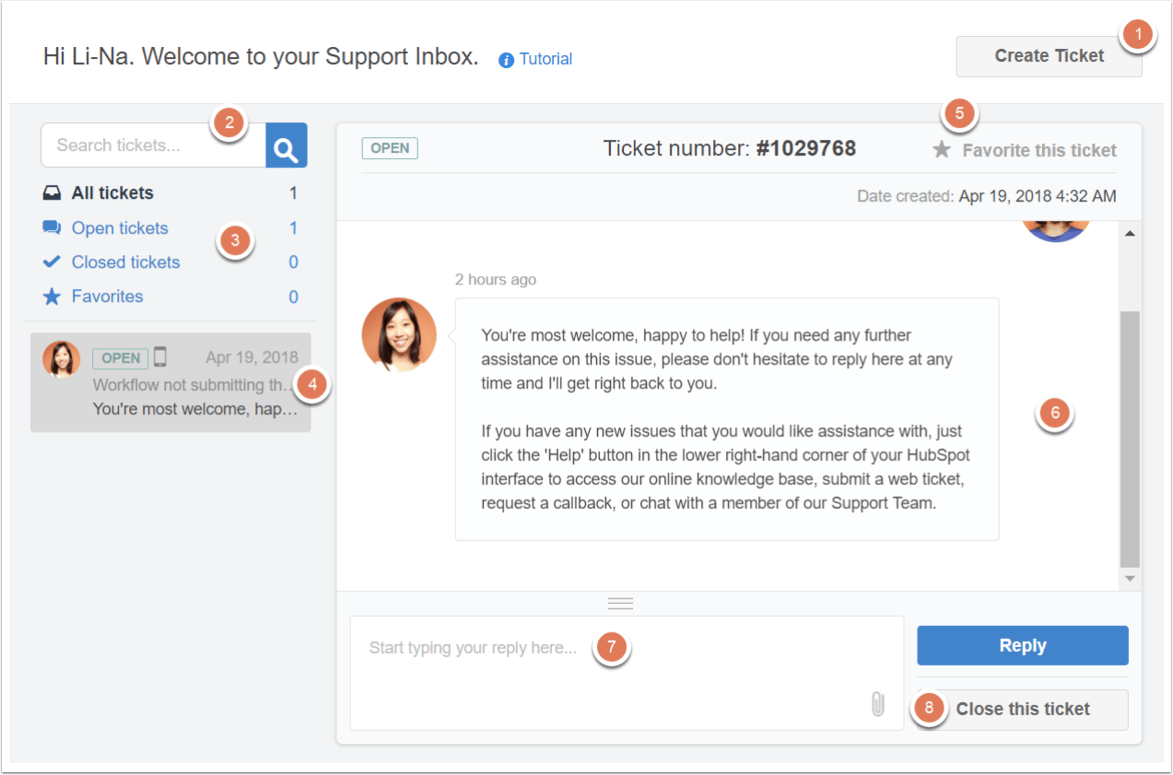The image size is (1173, 775).
Task: Open the Tutorial link
Action: coord(546,59)
